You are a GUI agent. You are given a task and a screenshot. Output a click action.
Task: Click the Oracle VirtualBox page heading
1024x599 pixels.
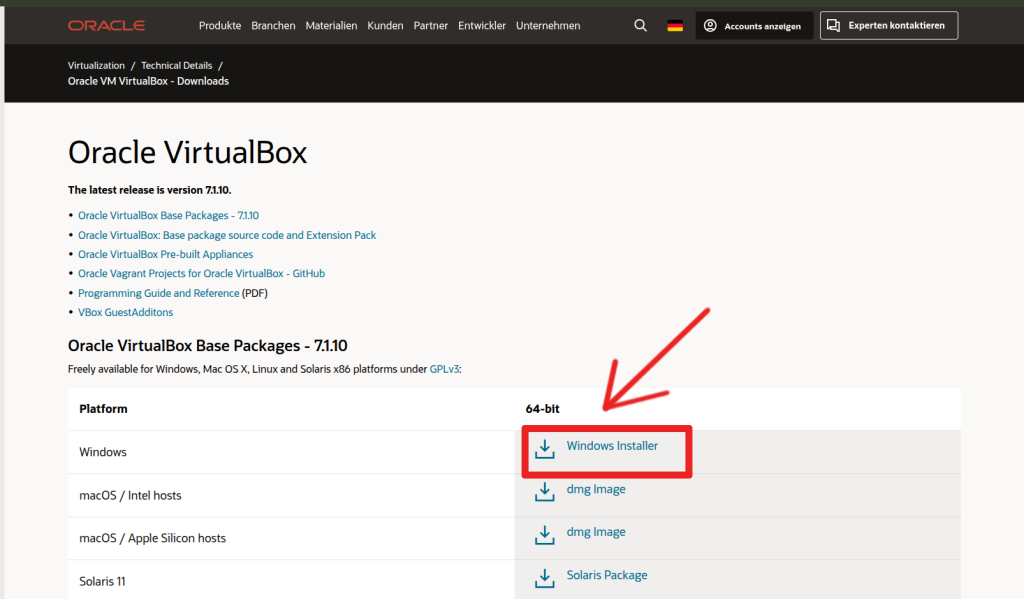187,152
